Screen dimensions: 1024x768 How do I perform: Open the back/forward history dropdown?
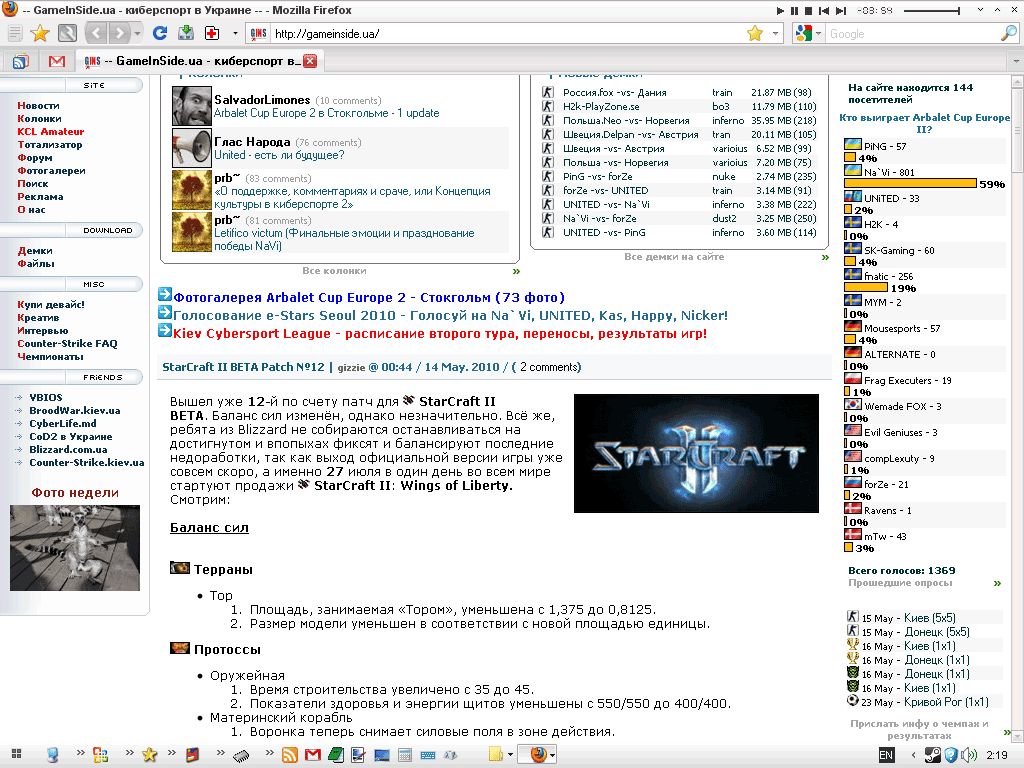(x=137, y=33)
